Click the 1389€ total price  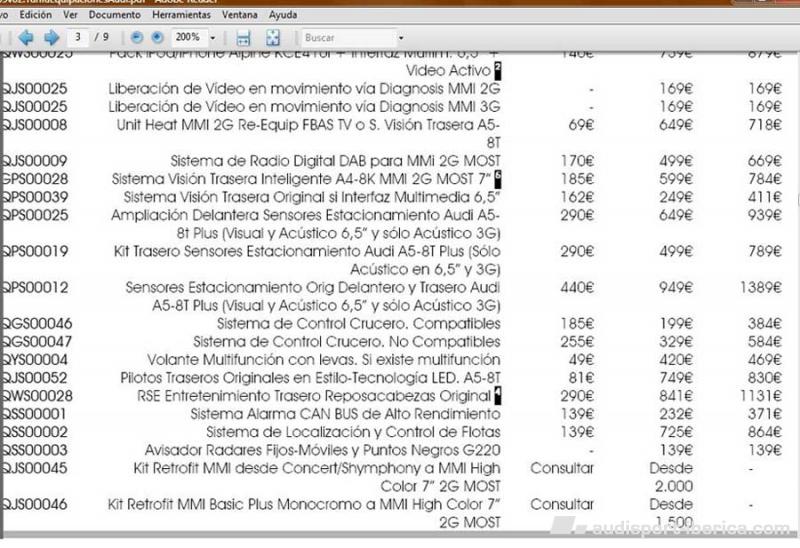click(x=761, y=288)
